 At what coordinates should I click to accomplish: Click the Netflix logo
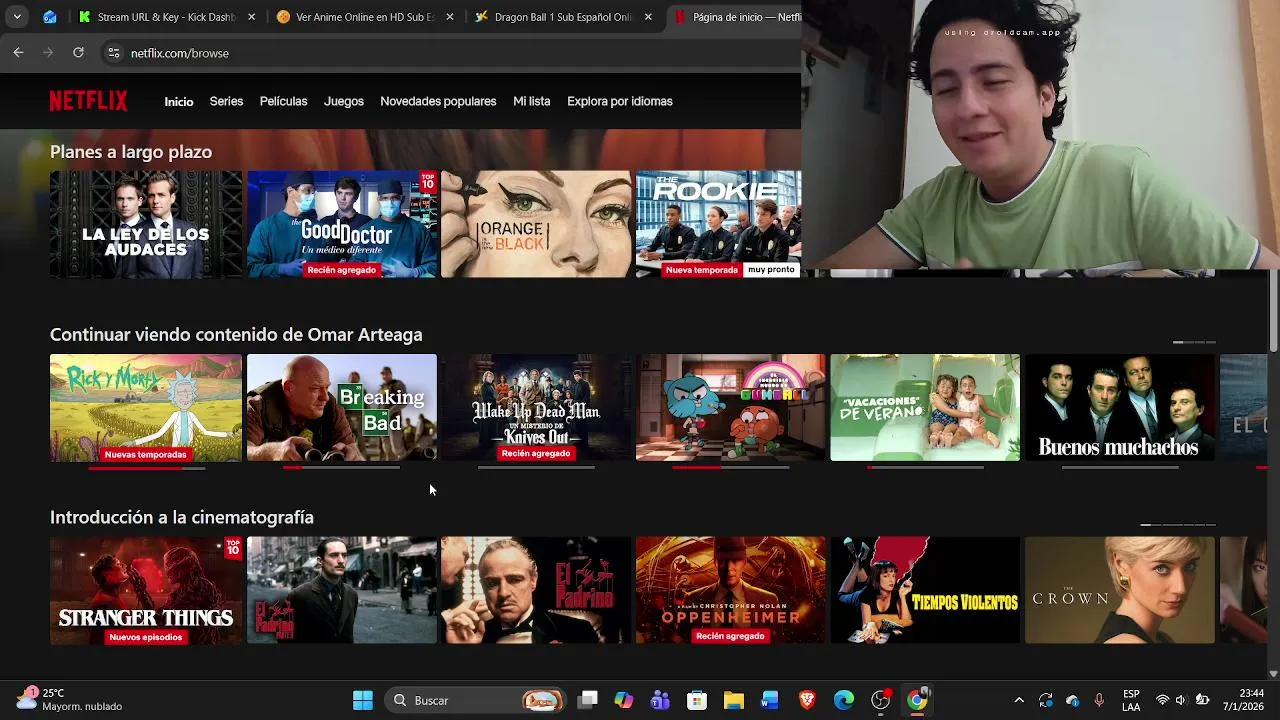click(x=88, y=101)
